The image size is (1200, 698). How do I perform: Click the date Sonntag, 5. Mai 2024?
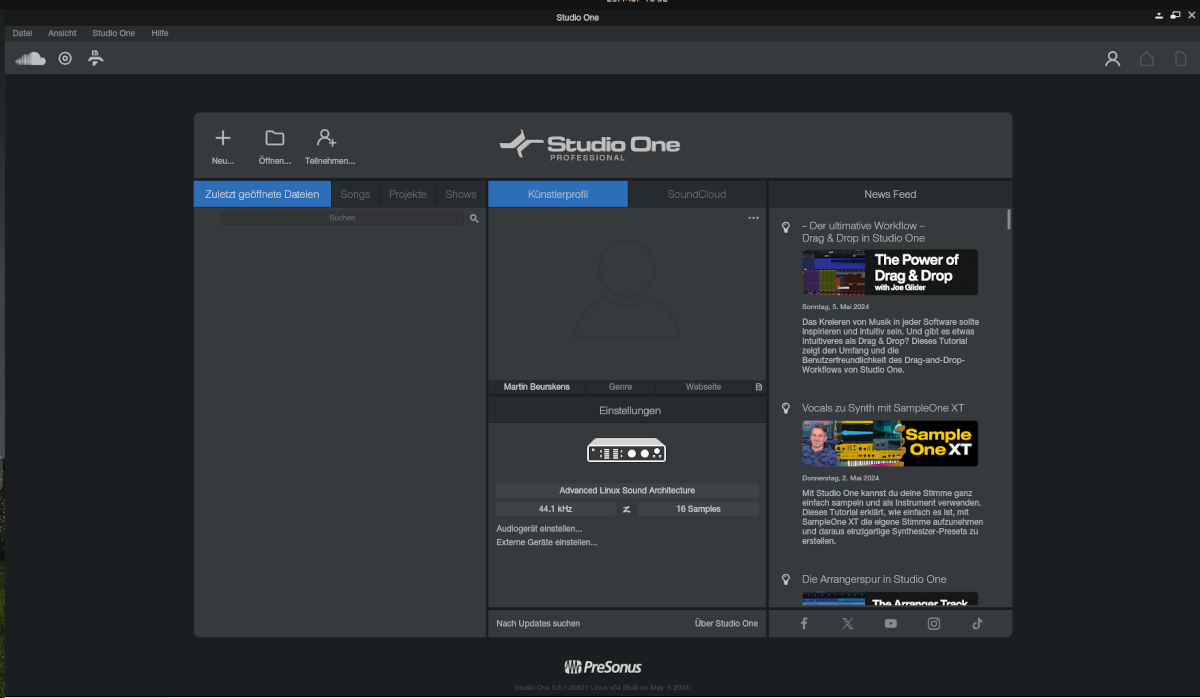tap(838, 306)
